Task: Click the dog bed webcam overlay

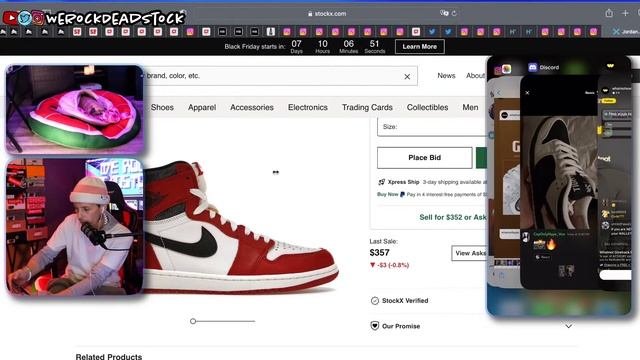Action: click(74, 109)
